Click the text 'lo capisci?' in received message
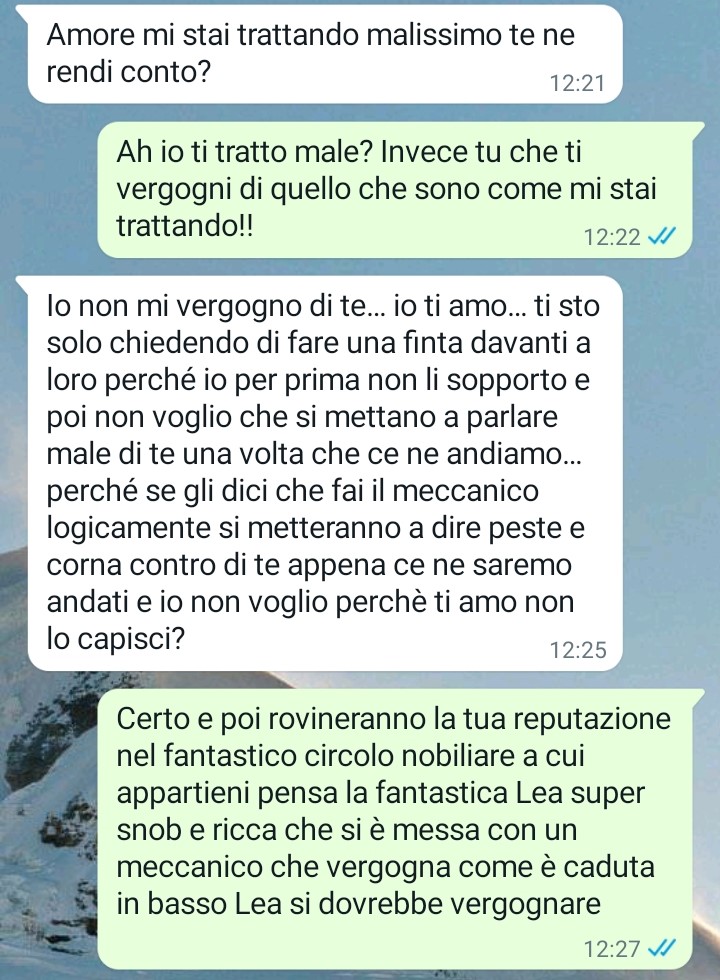Image resolution: width=720 pixels, height=980 pixels. (x=116, y=639)
